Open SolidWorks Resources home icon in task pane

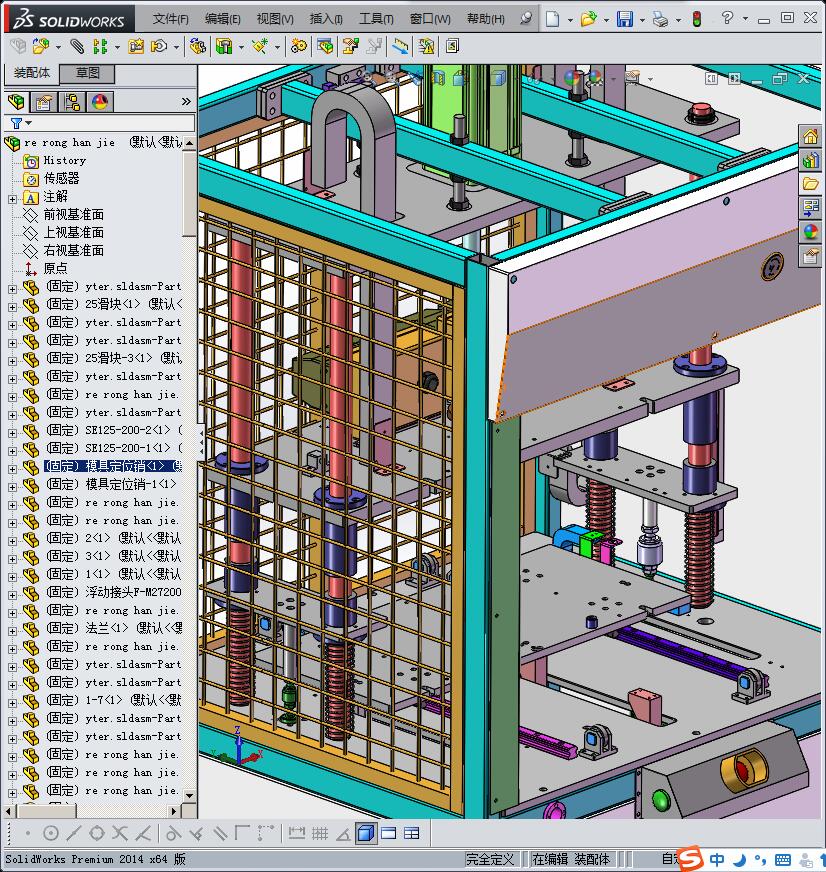point(810,136)
